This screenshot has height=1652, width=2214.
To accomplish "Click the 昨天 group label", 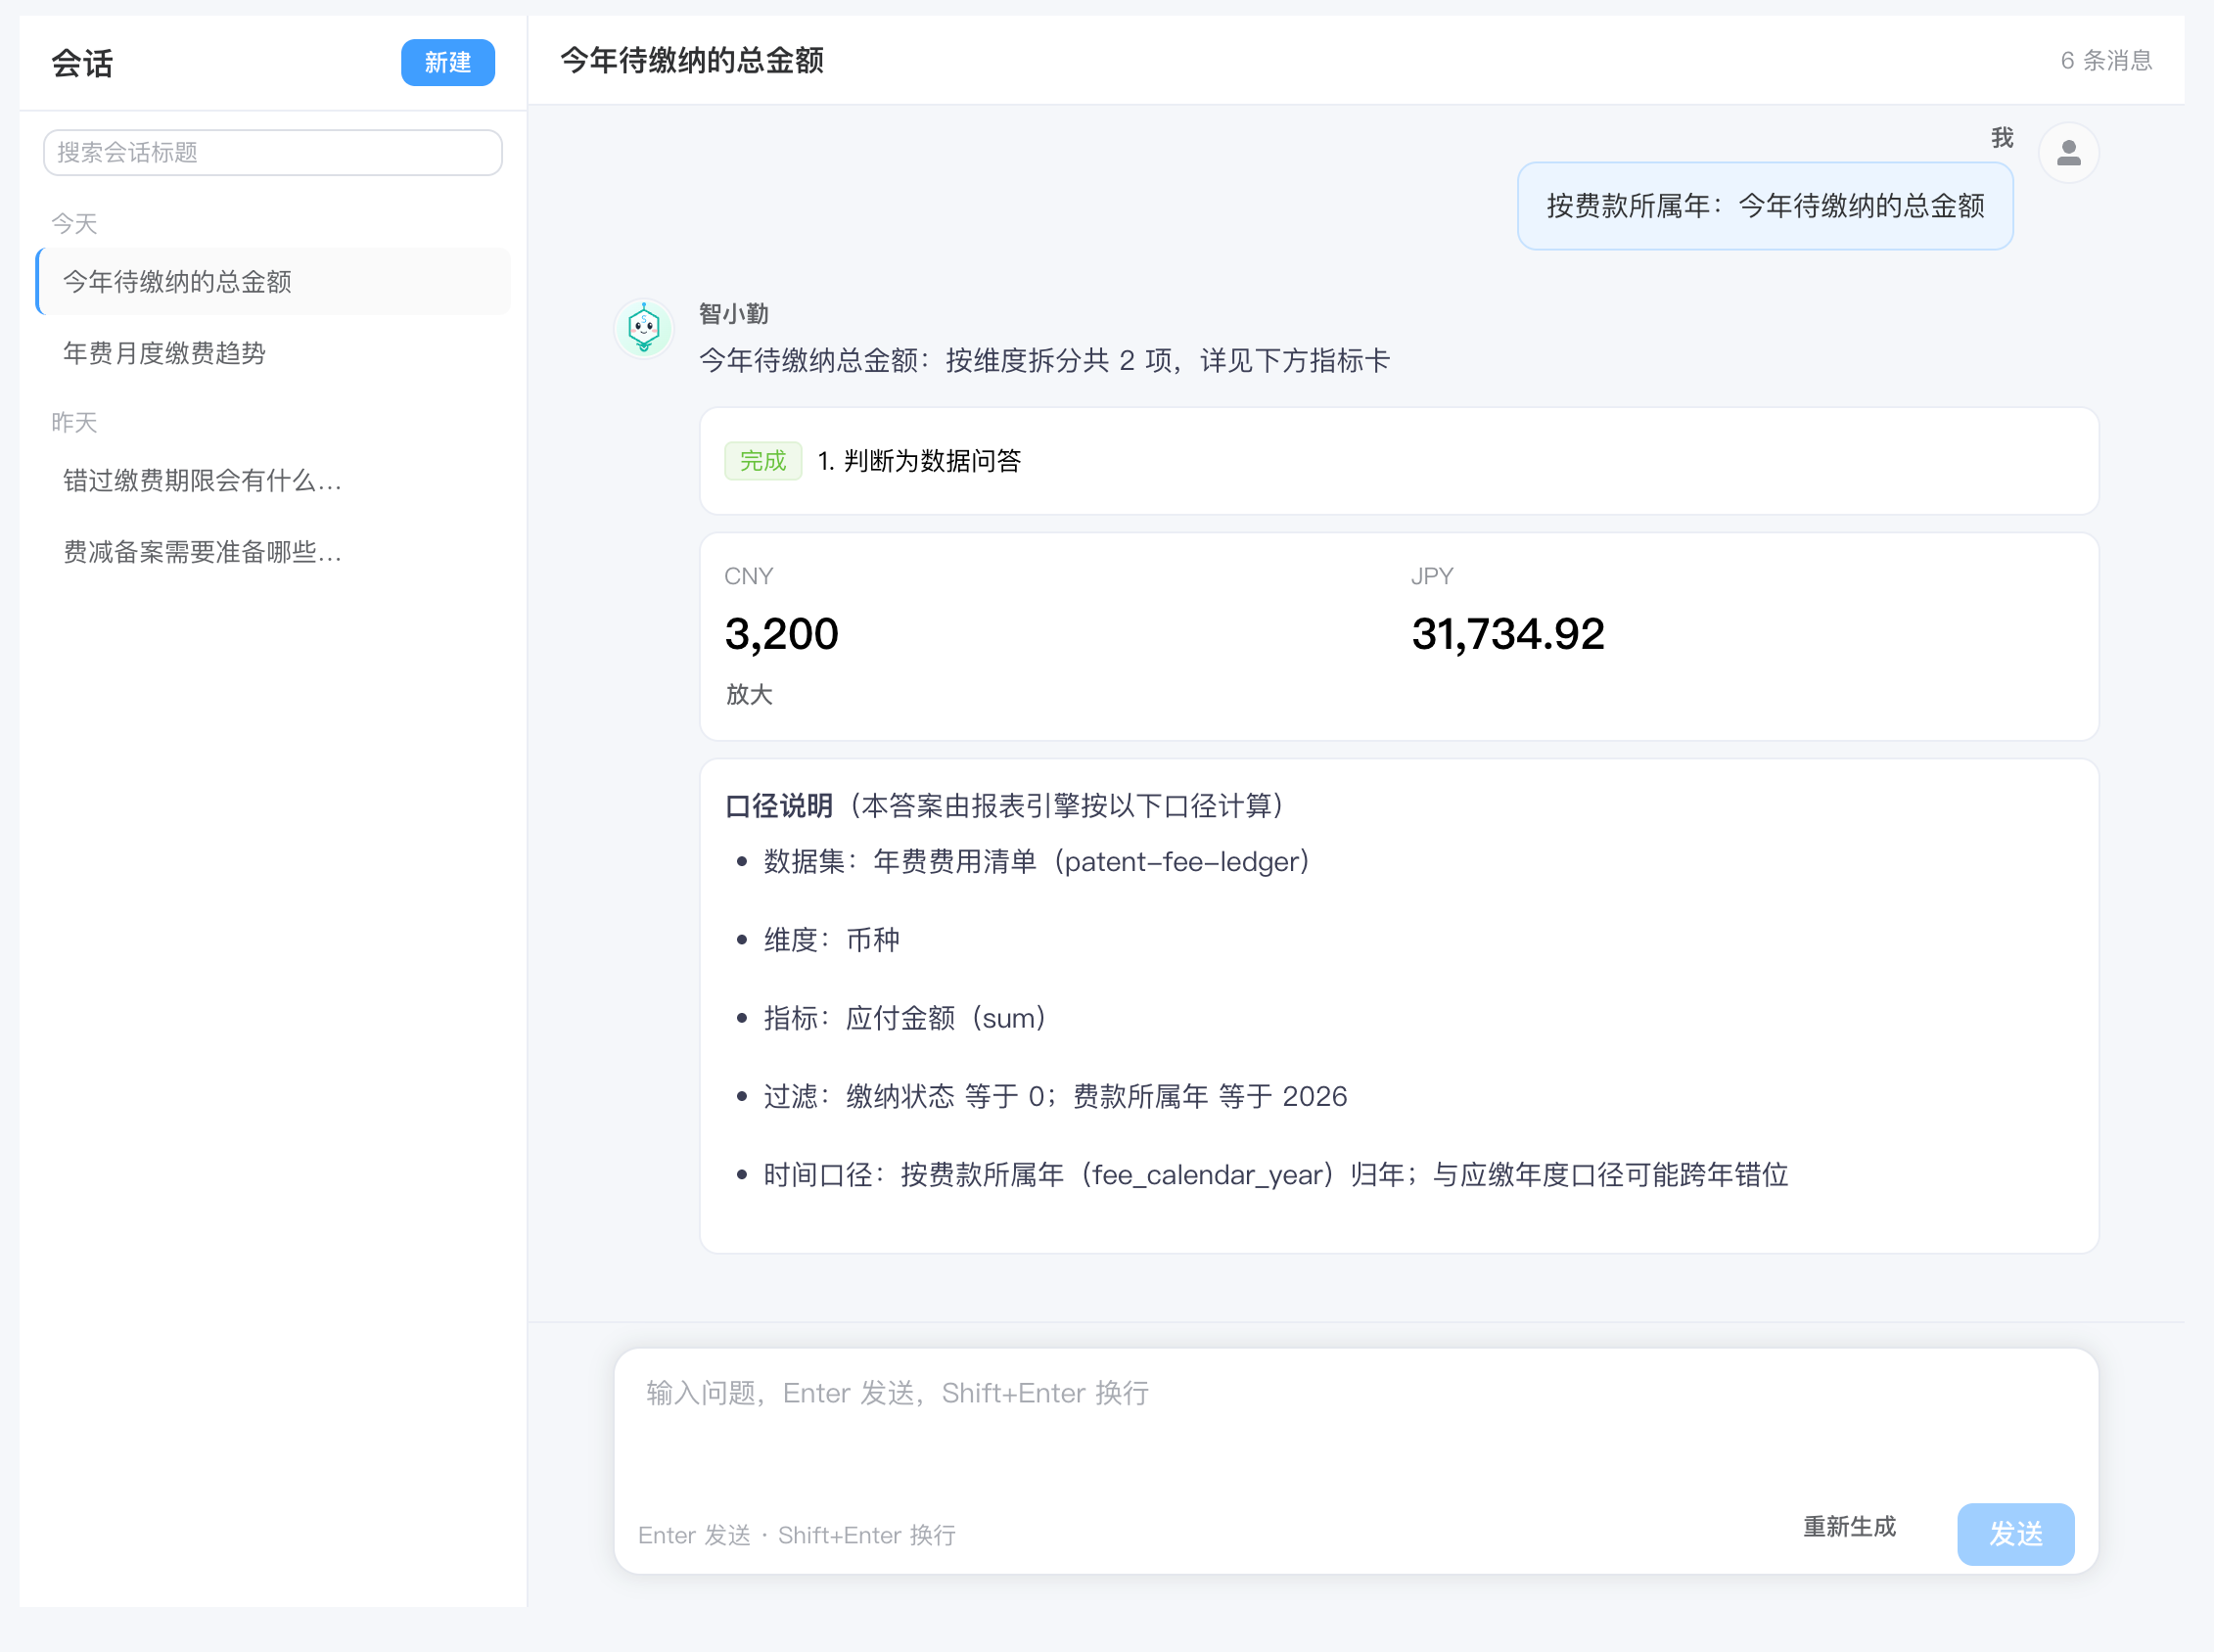I will point(74,422).
